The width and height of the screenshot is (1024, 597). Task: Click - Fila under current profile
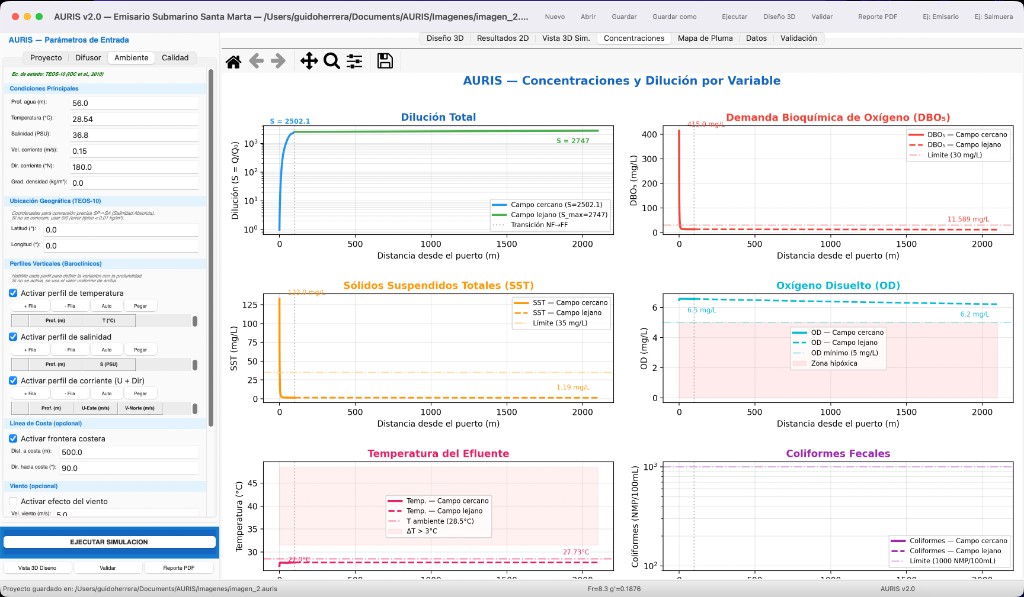pyautogui.click(x=70, y=393)
